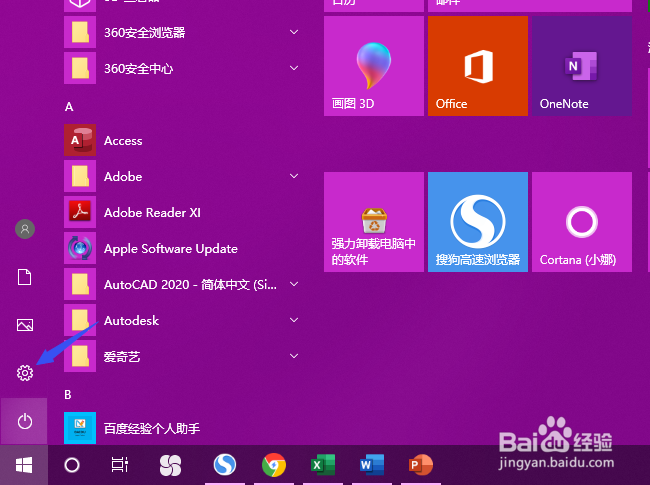
Task: Click the letter A section header
Action: coord(69,107)
